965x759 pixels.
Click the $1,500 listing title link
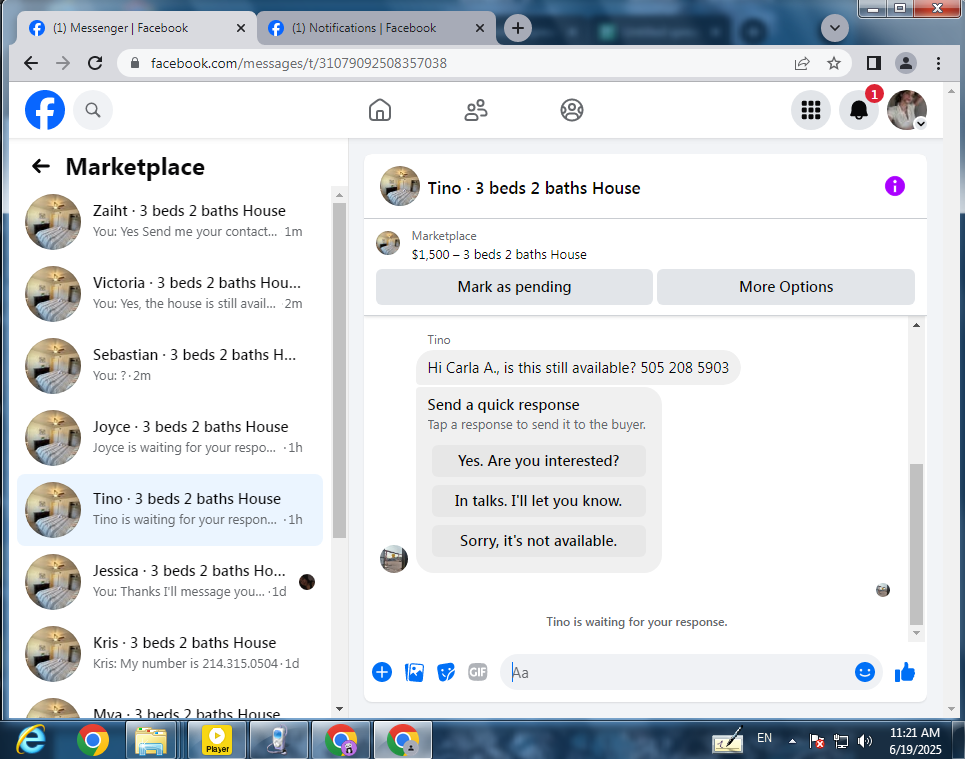[499, 254]
